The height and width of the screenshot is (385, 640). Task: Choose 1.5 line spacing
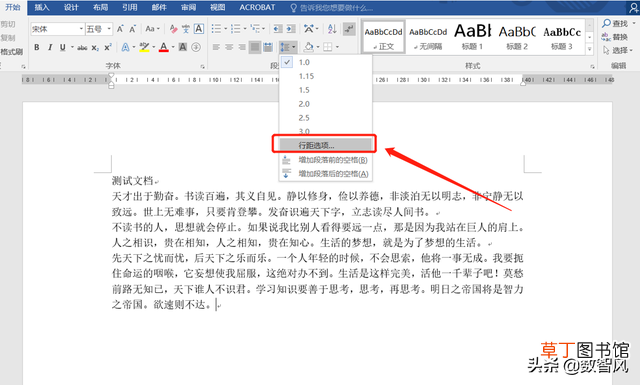tap(326, 90)
